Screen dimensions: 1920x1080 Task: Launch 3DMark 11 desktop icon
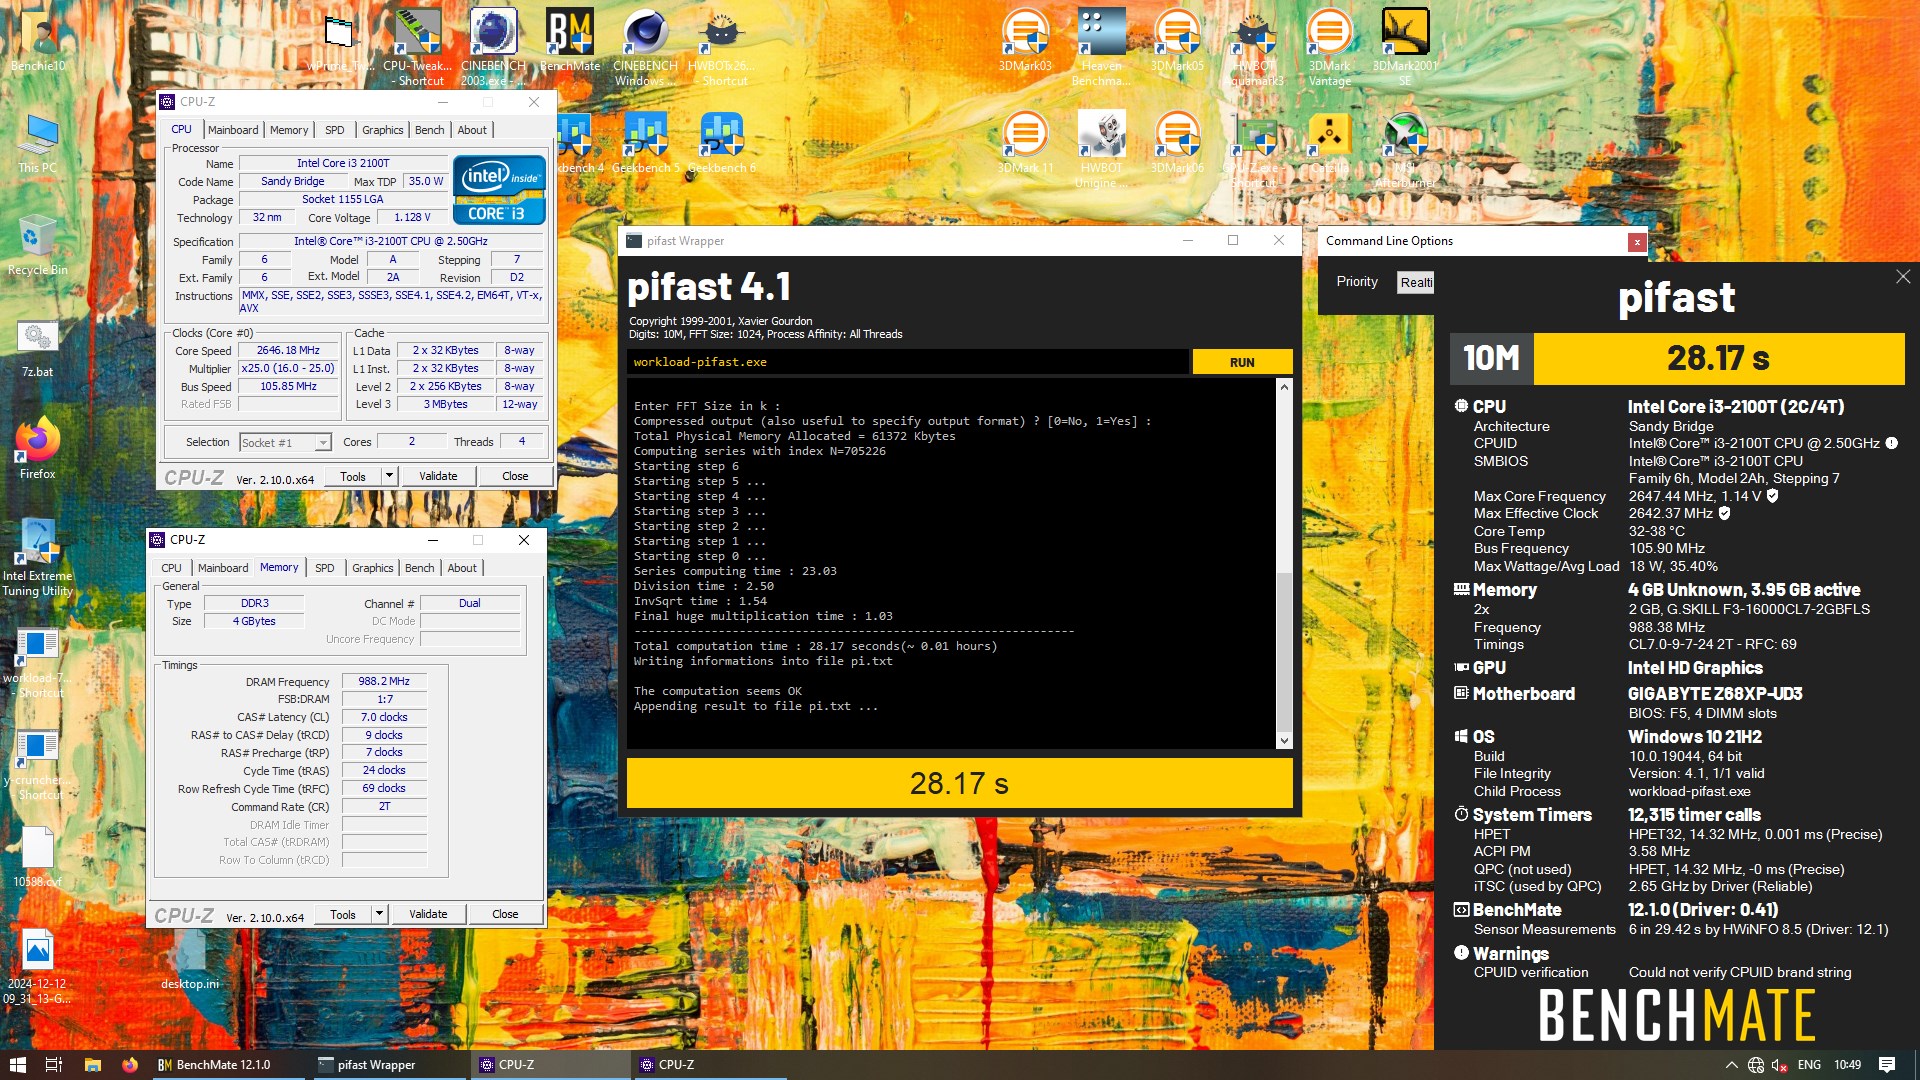(1025, 142)
